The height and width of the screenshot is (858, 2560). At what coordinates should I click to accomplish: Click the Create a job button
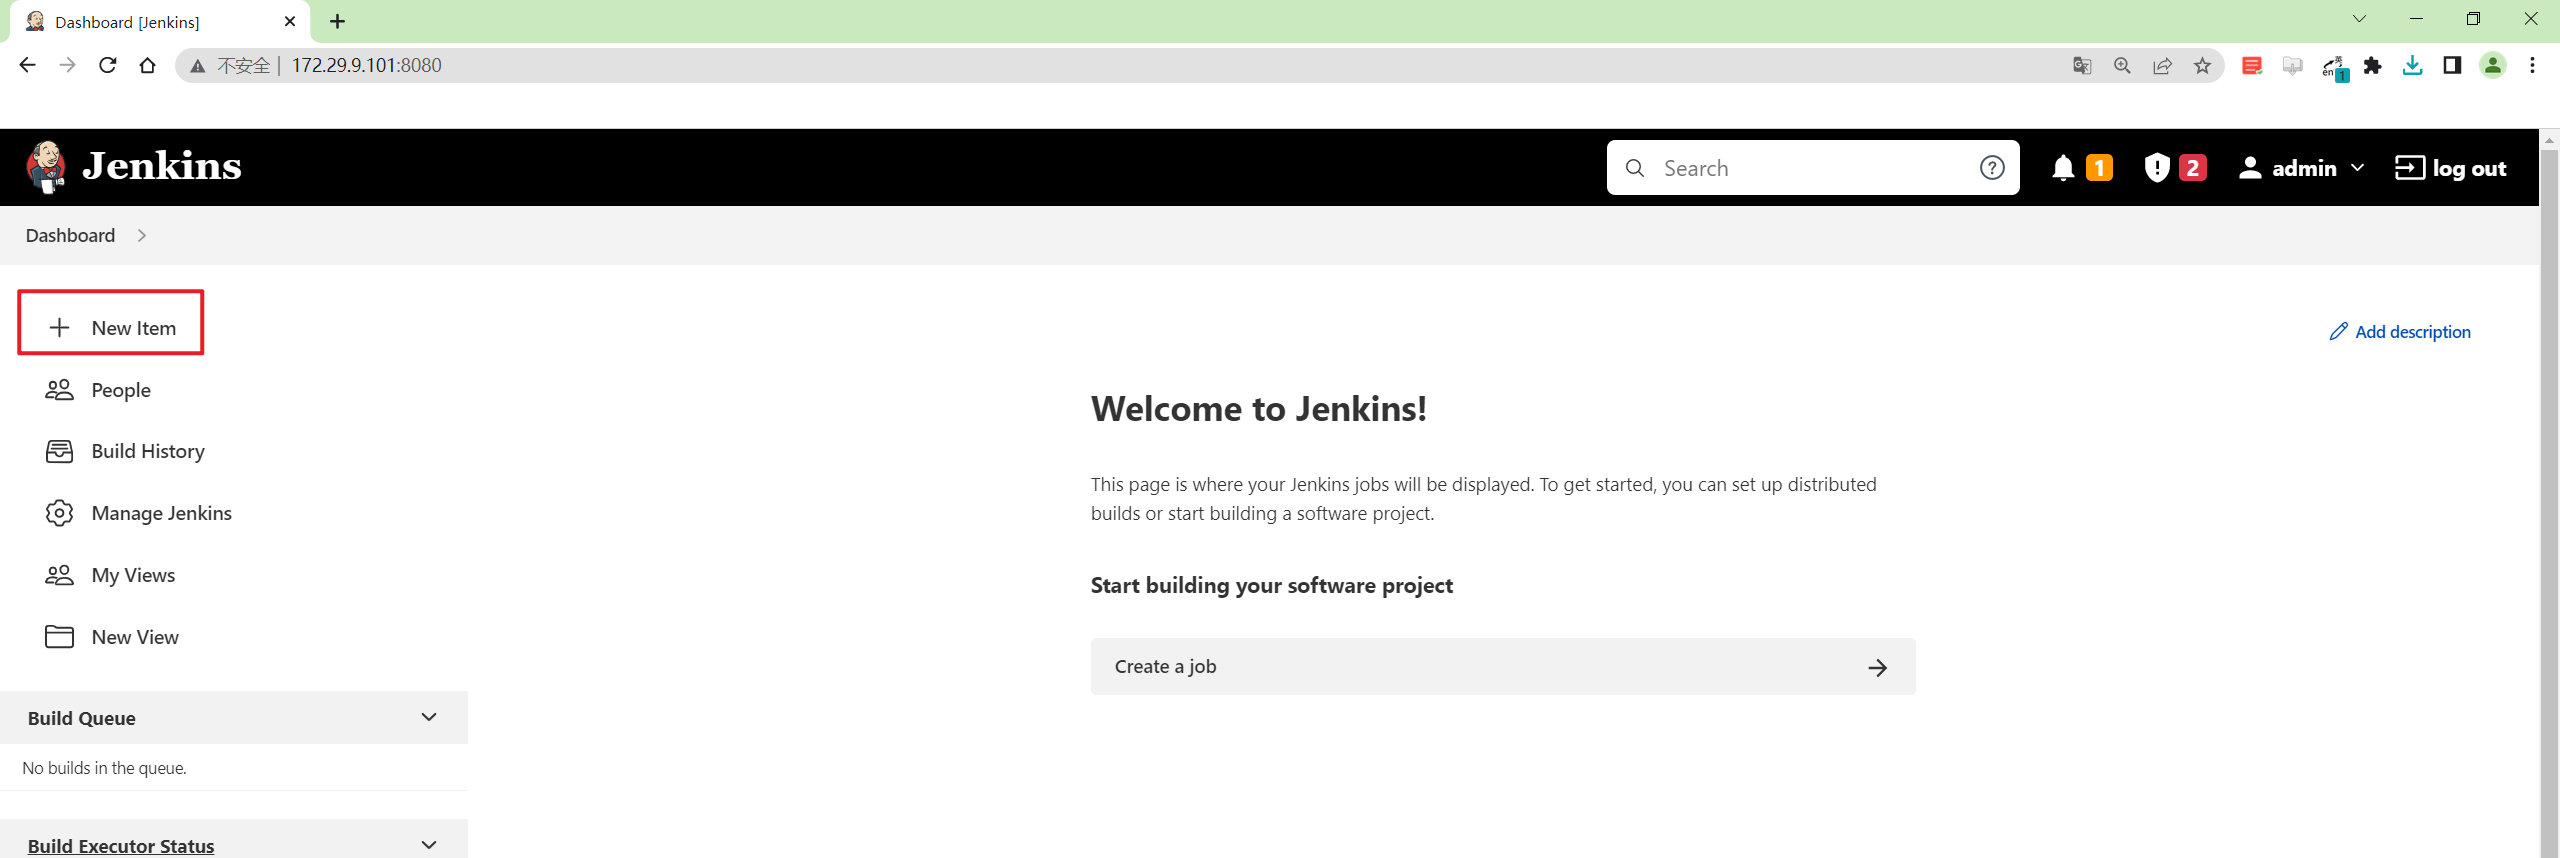coord(1503,667)
